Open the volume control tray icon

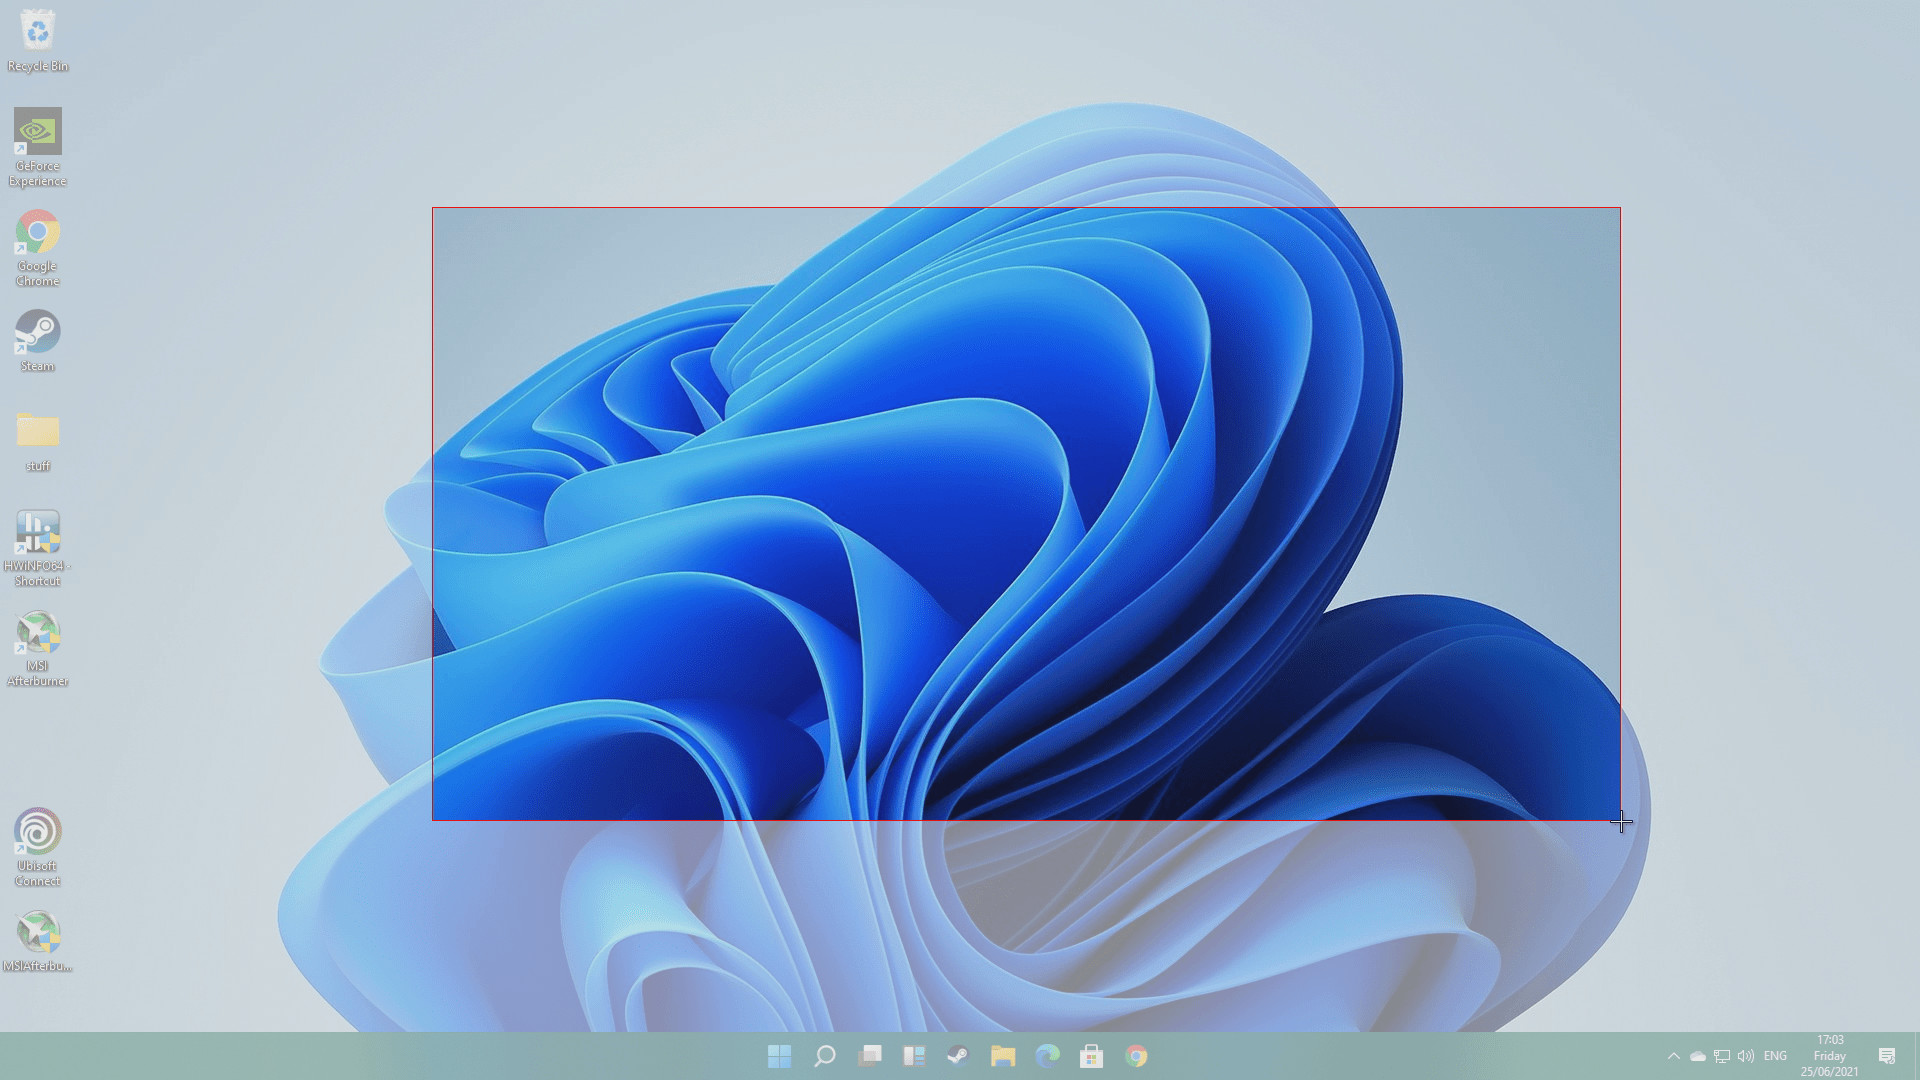(1746, 1056)
